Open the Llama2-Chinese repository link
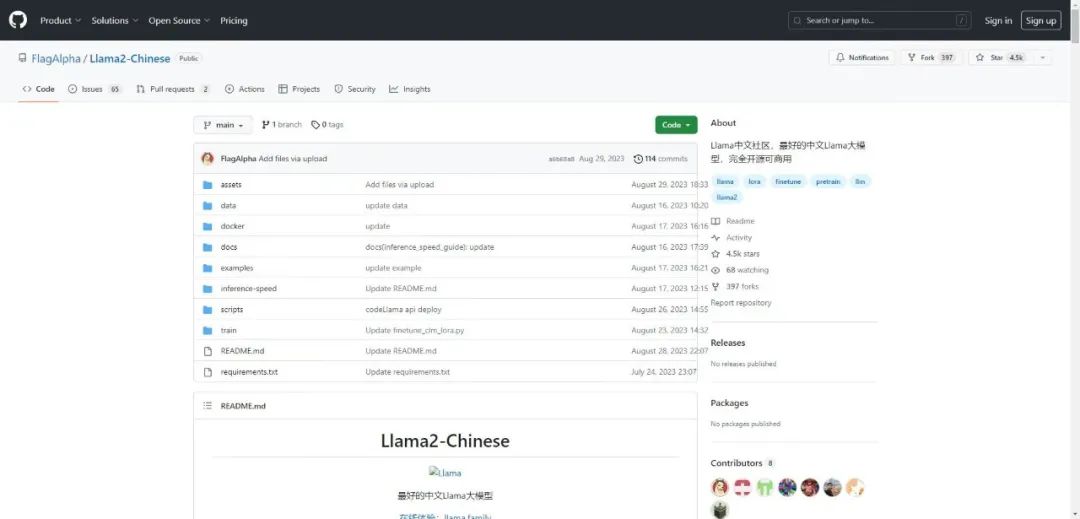 click(x=129, y=59)
